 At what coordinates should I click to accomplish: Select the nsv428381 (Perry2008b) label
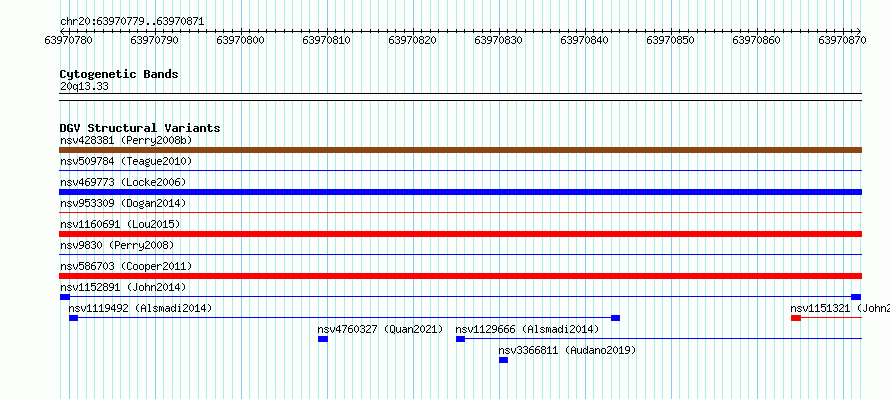pyautogui.click(x=126, y=140)
